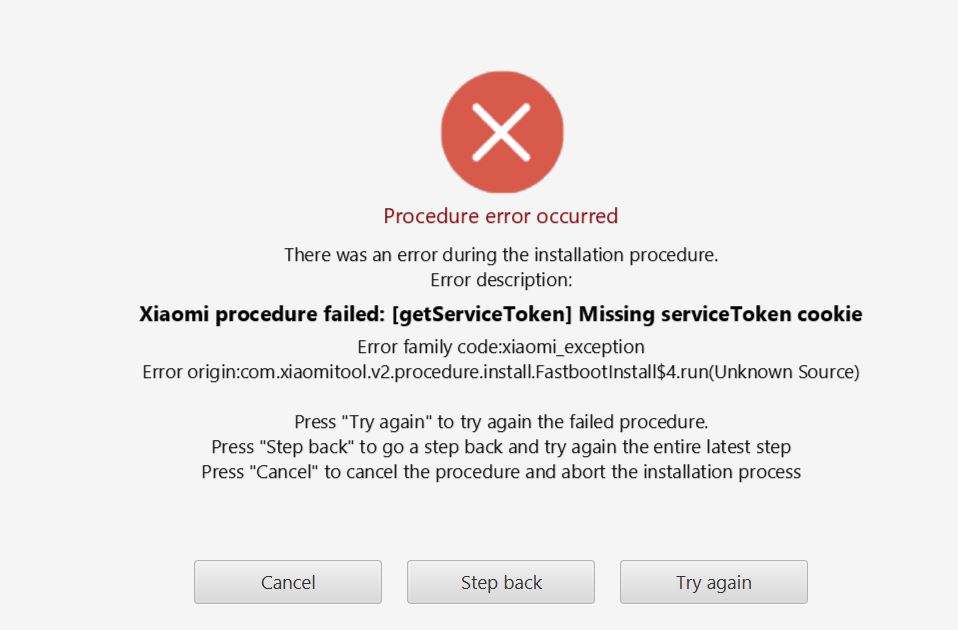Click the red X error icon
This screenshot has width=958, height=630.
point(501,132)
